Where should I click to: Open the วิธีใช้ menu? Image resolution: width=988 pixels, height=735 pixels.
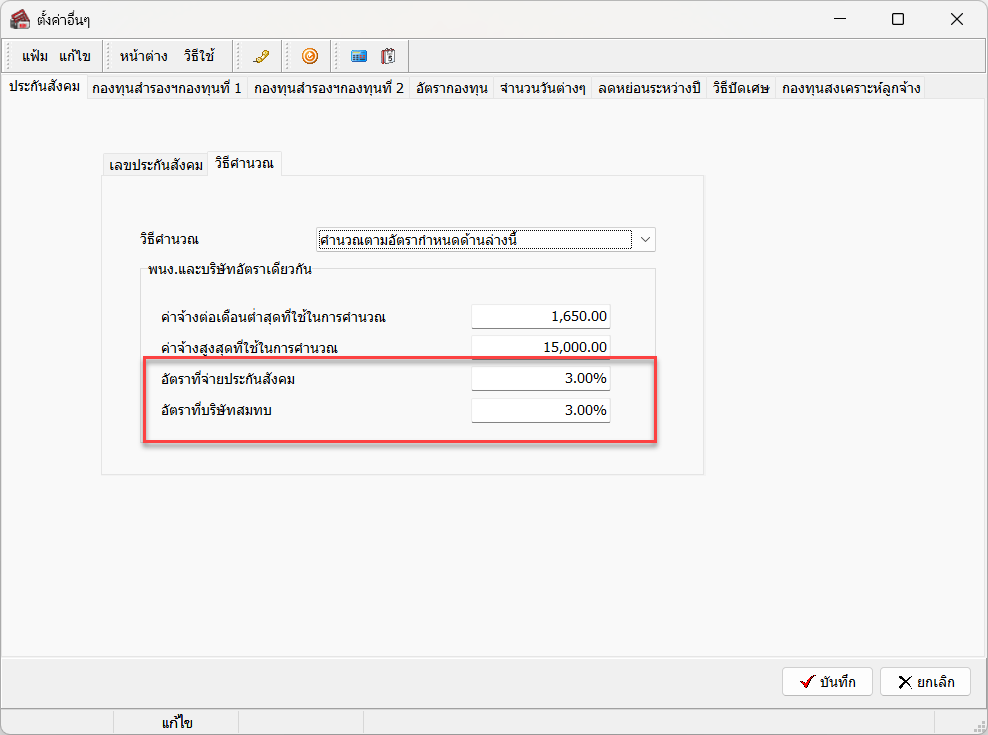[199, 56]
